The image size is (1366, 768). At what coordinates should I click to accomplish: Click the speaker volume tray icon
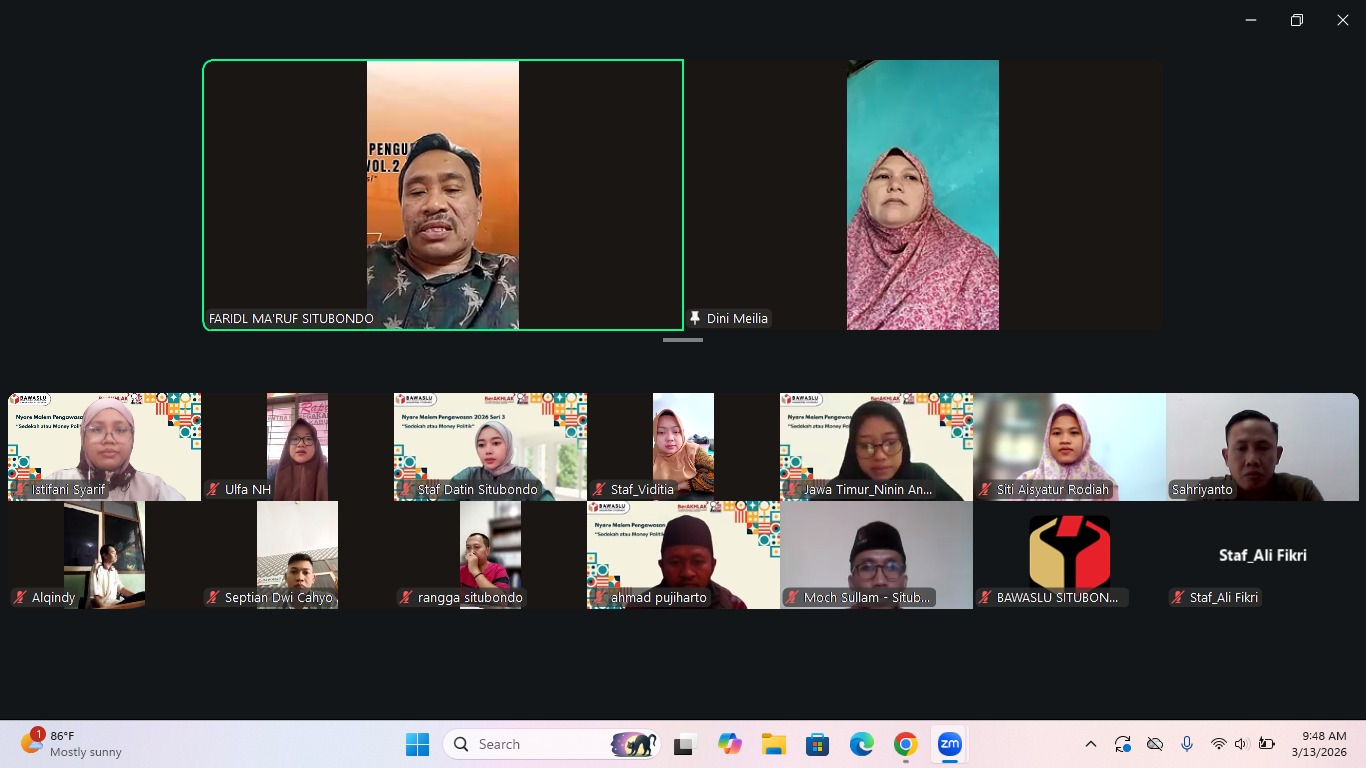1242,744
